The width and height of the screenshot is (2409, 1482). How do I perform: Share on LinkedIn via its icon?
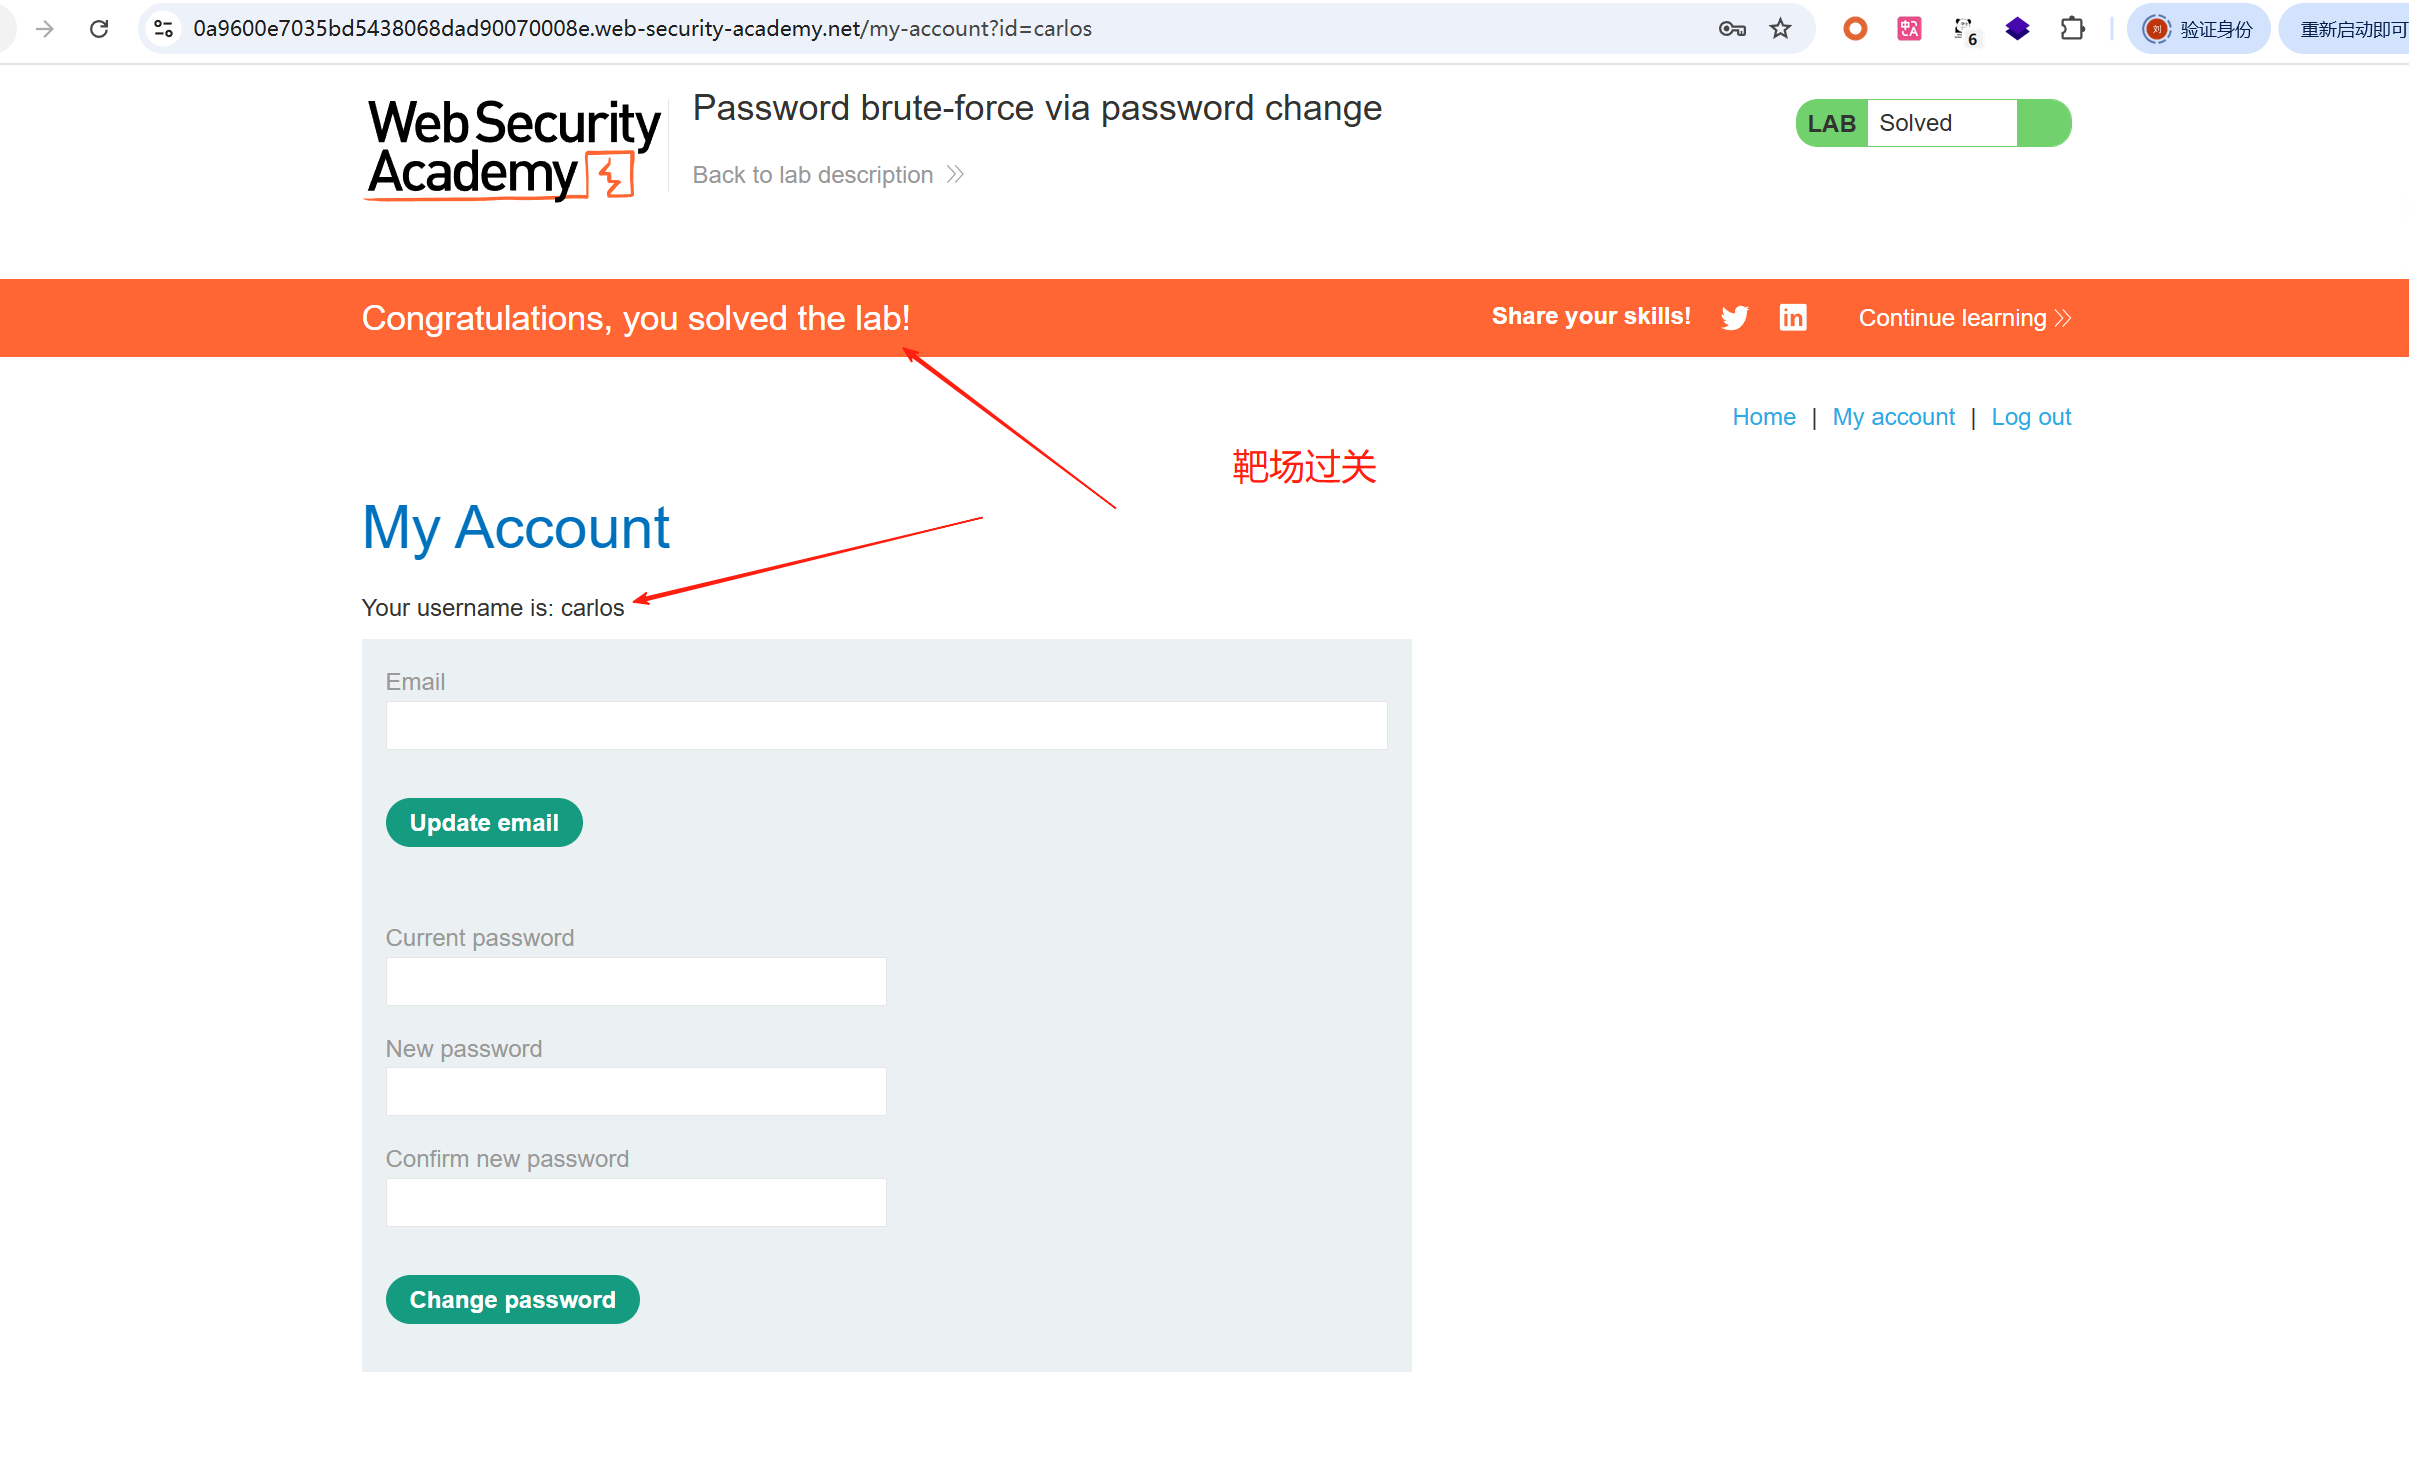[x=1793, y=317]
